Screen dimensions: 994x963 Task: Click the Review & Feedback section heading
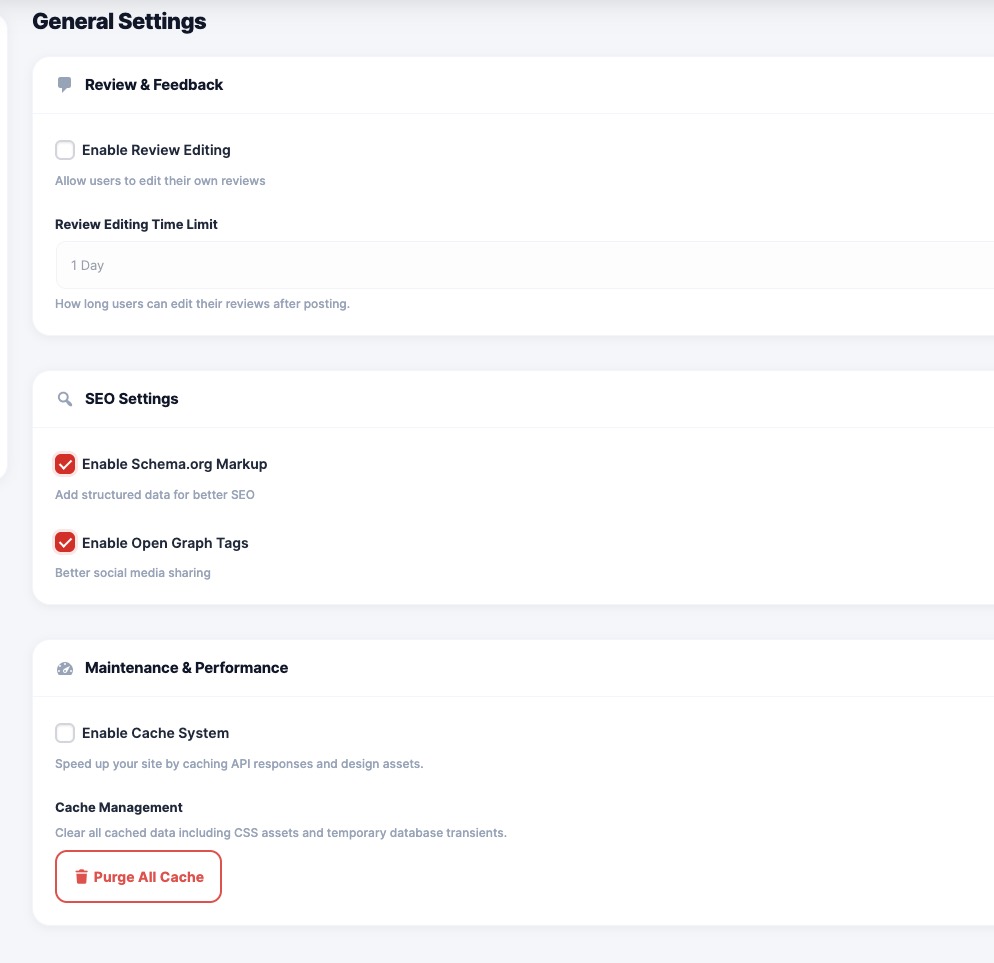pos(154,85)
